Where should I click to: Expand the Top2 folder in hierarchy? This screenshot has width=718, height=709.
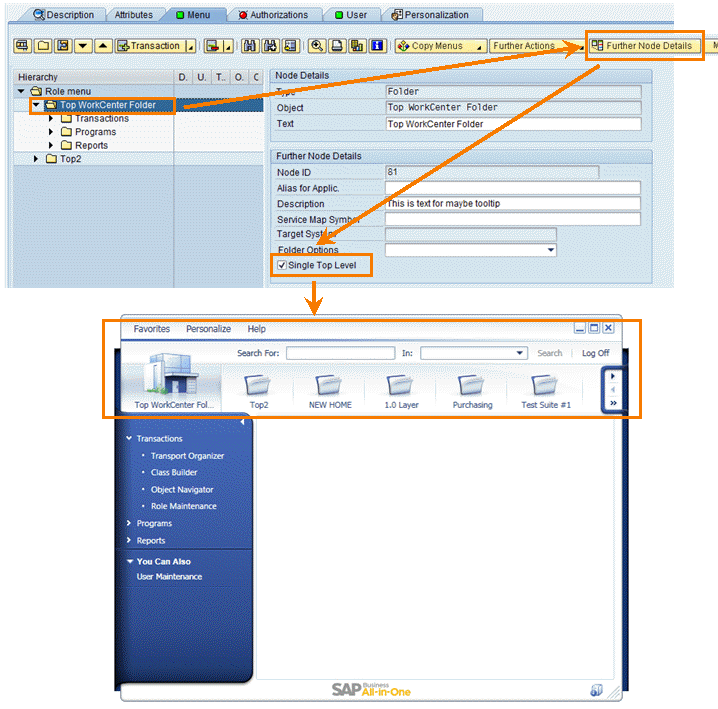pos(38,159)
